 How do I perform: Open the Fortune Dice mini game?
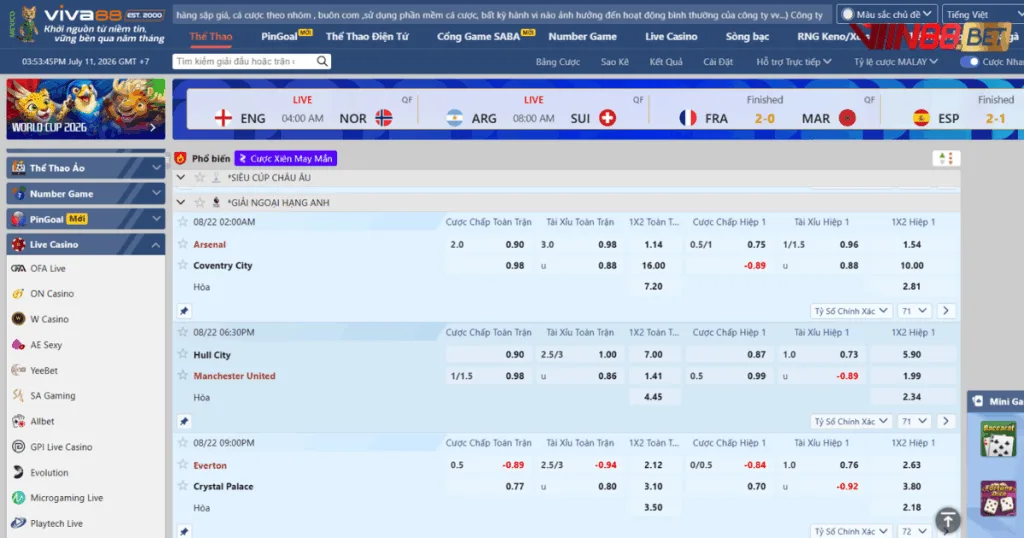coord(998,498)
